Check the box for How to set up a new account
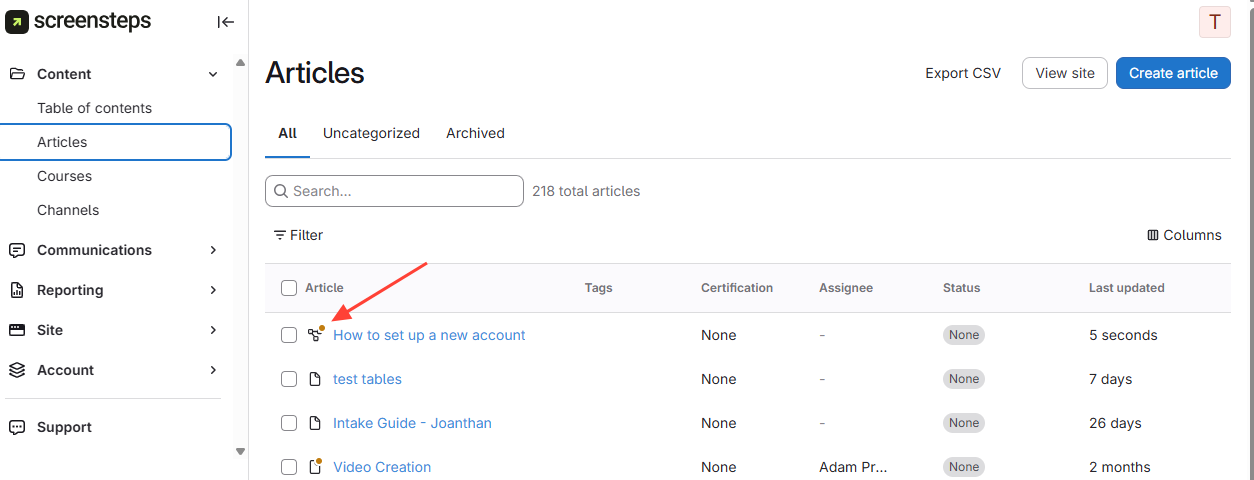This screenshot has width=1254, height=480. pyautogui.click(x=289, y=335)
